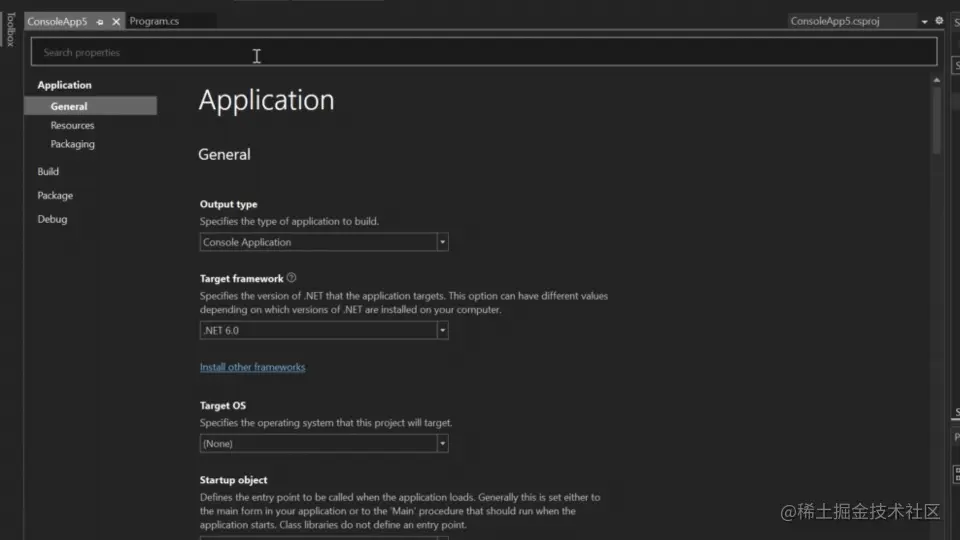Open the document list dropdown arrow
Screen dimensions: 960x540
coord(924,21)
